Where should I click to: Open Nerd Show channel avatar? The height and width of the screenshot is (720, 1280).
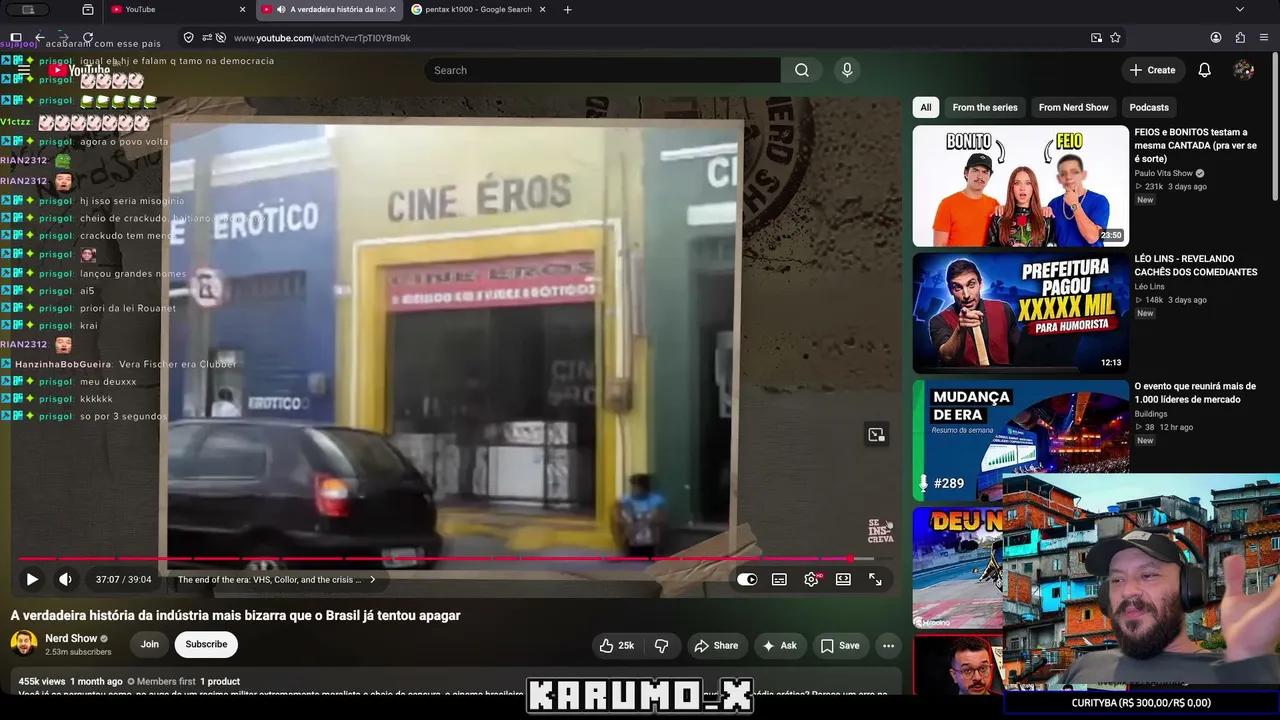point(24,644)
